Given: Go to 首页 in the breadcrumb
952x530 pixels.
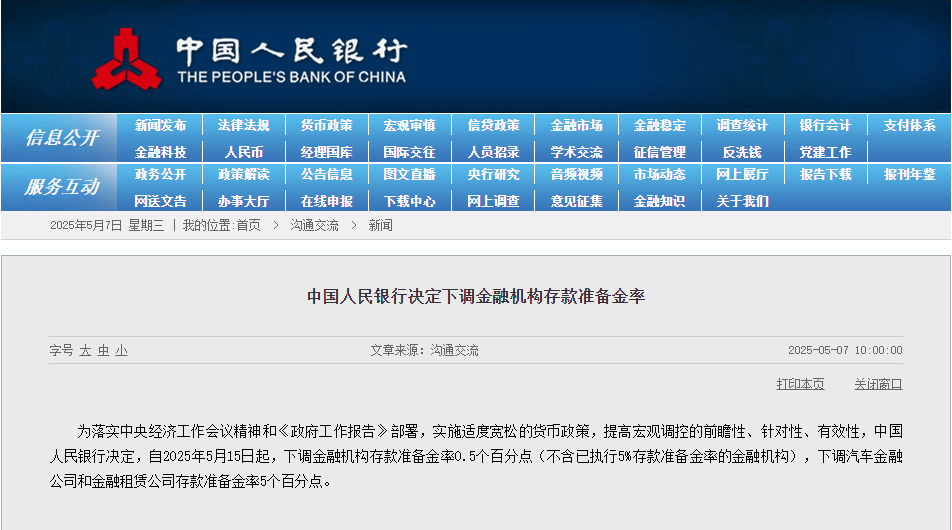Looking at the screenshot, I should click(248, 226).
